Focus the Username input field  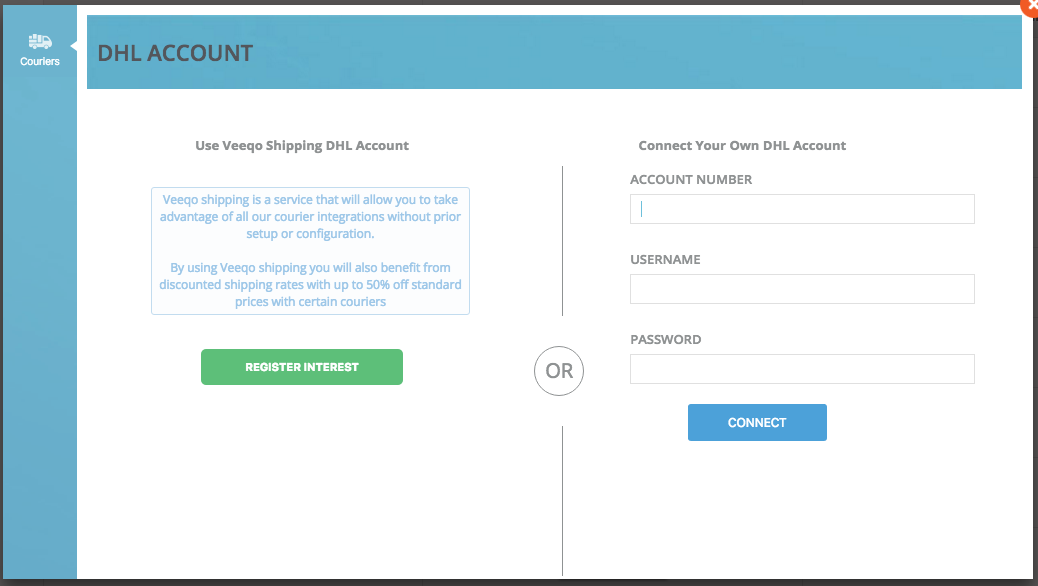[802, 289]
